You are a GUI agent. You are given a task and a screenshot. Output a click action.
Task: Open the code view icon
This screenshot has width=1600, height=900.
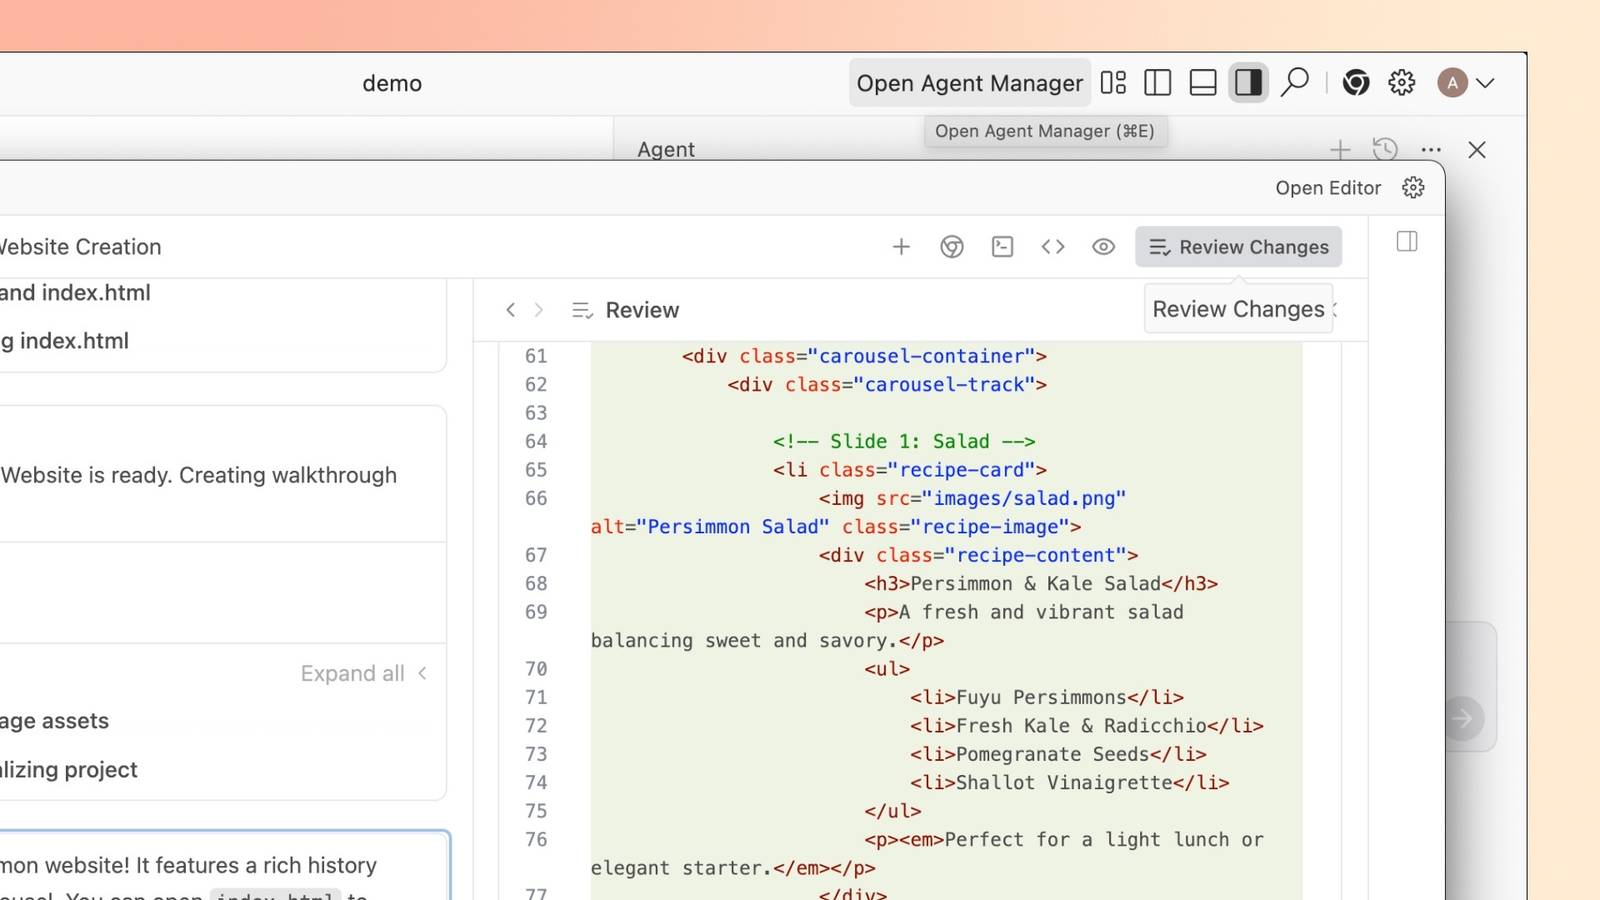pyautogui.click(x=1052, y=246)
